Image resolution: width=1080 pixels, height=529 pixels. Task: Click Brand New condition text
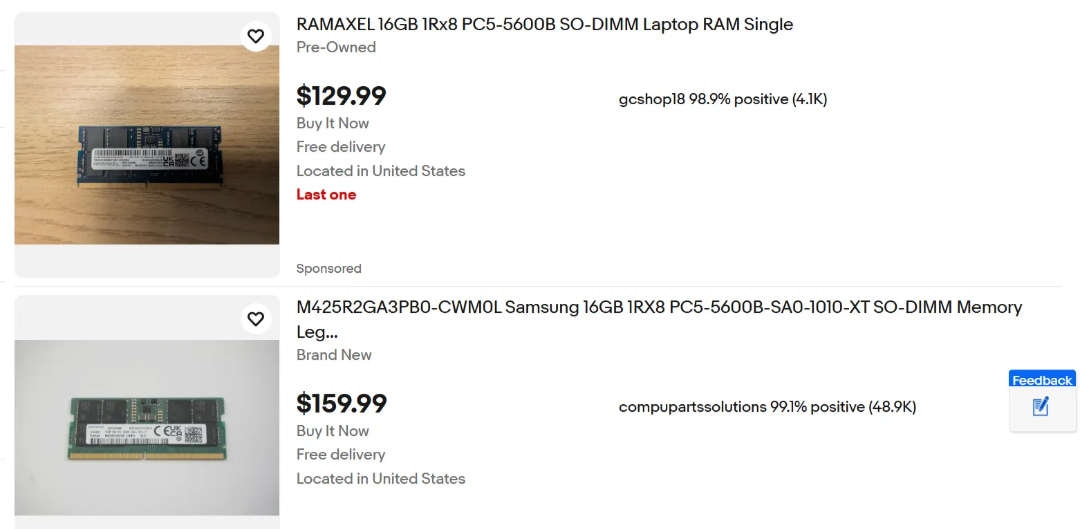point(334,355)
